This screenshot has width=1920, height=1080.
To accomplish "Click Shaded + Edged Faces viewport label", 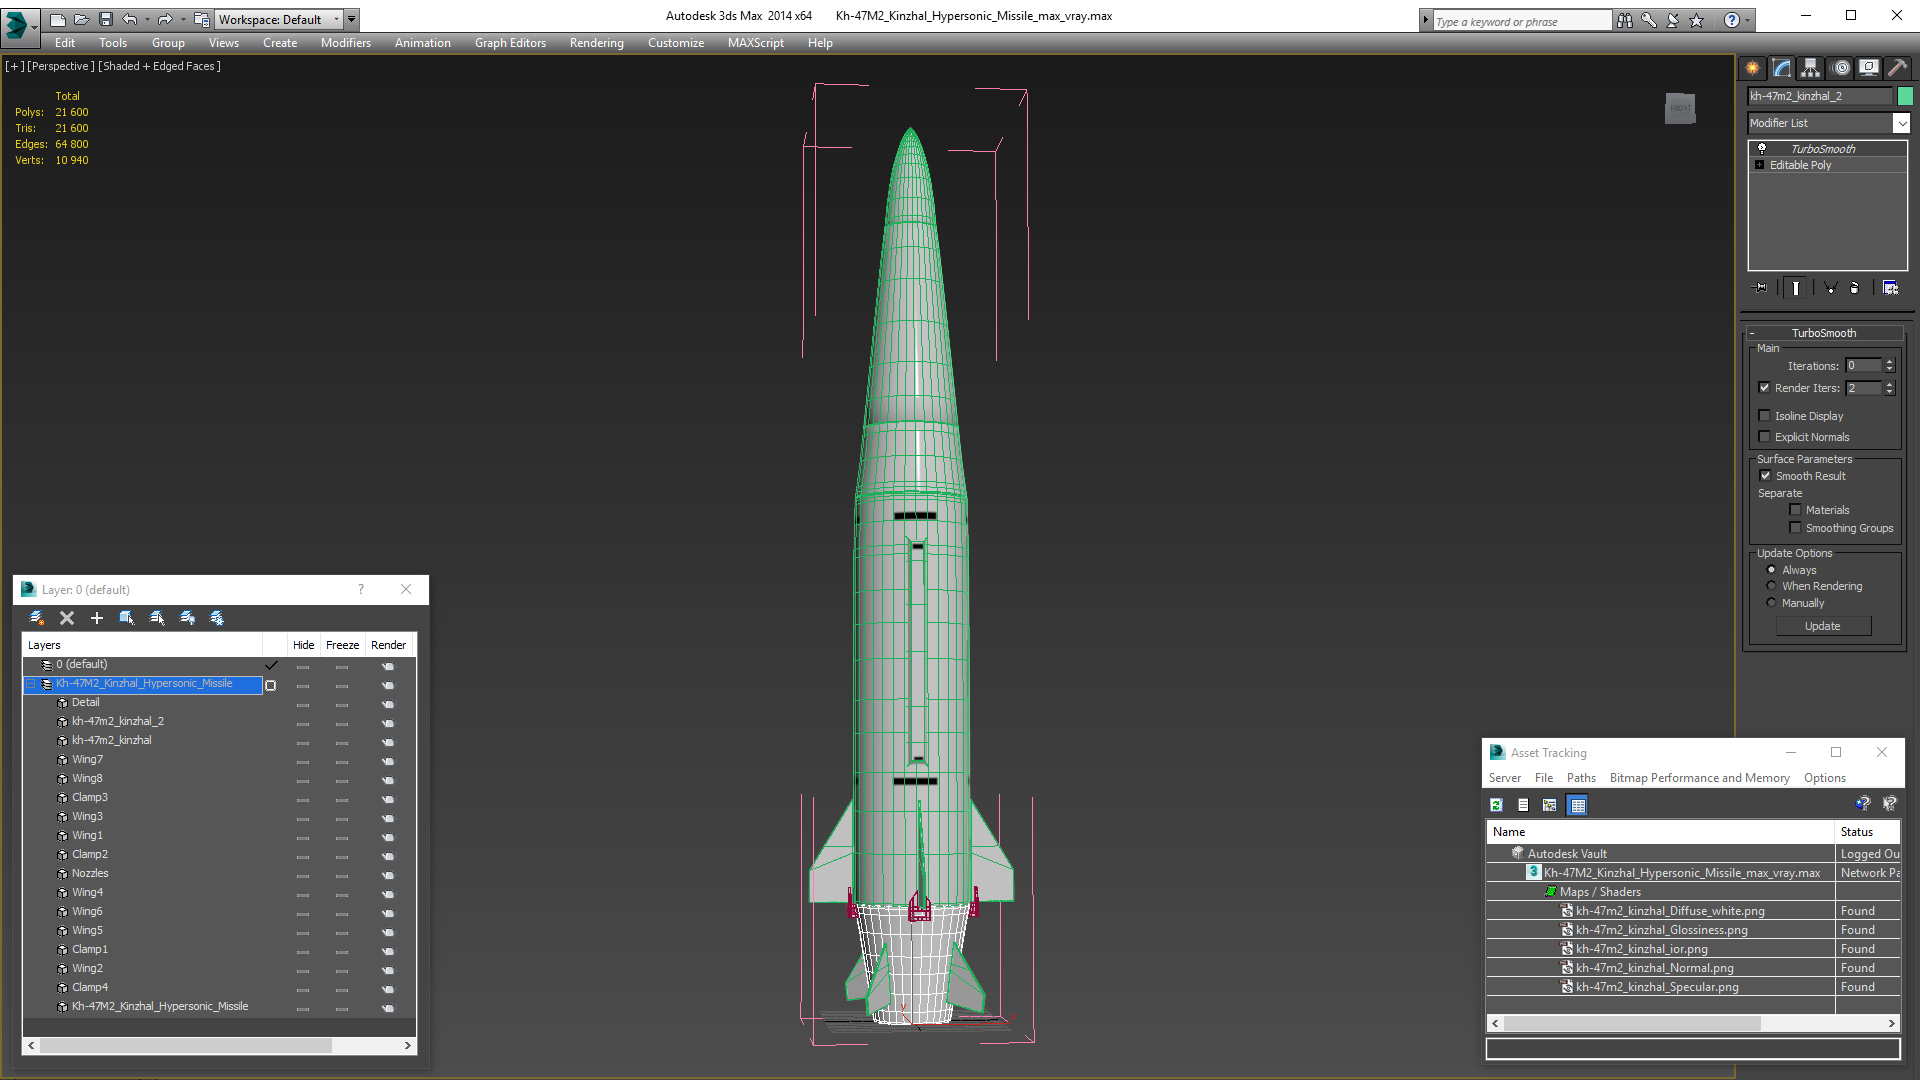I will click(159, 66).
